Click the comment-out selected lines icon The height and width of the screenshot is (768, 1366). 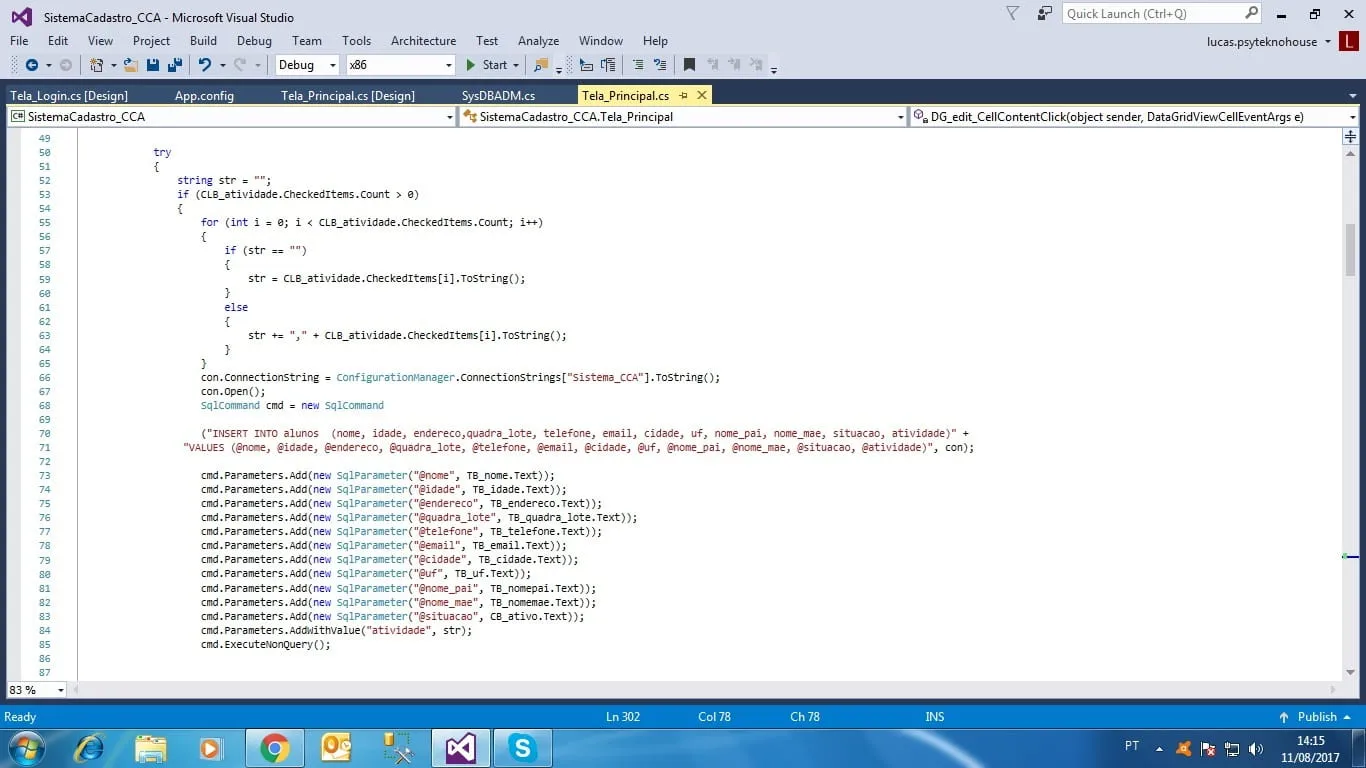click(637, 65)
